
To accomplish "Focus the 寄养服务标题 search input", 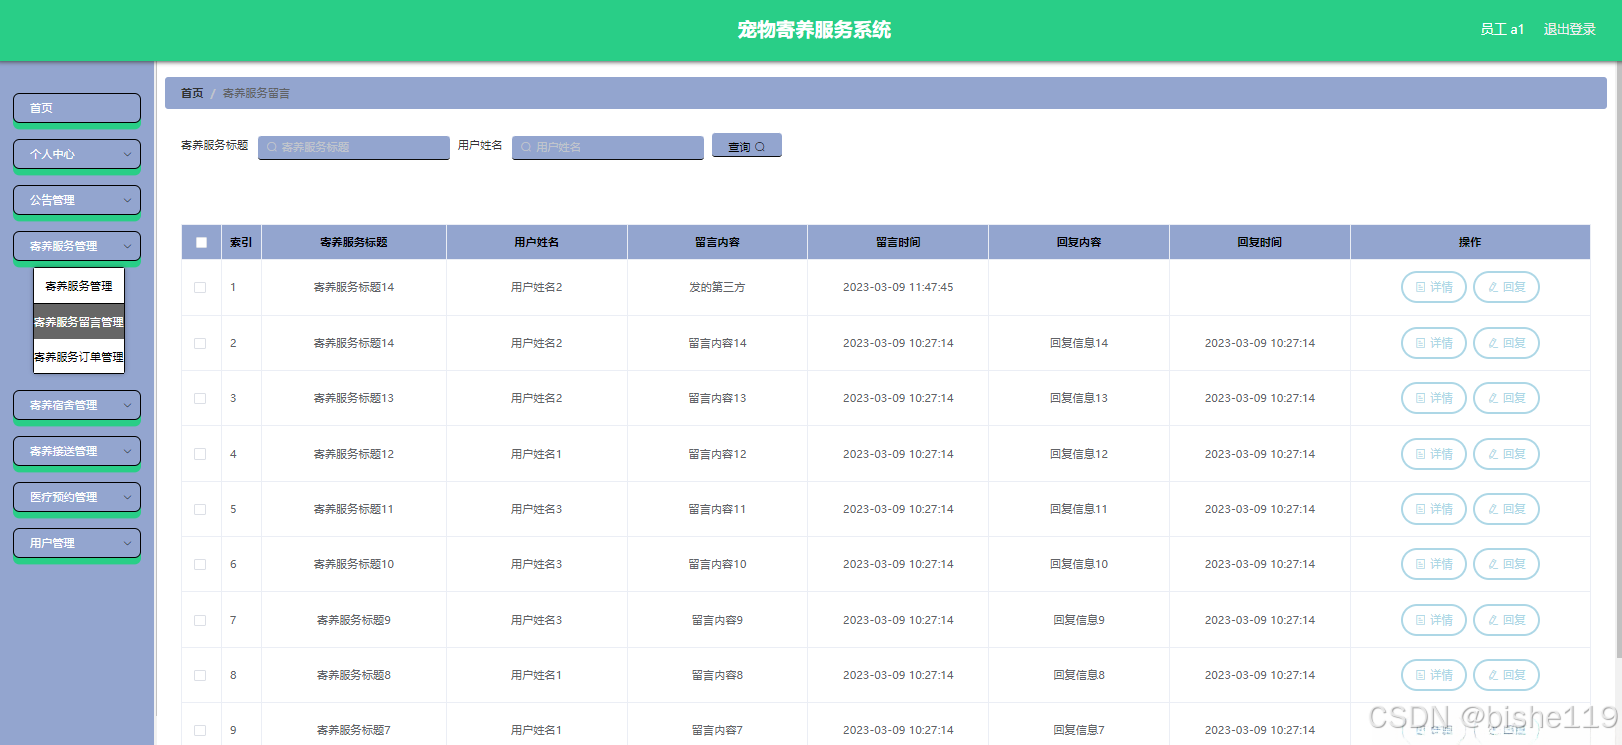I will pos(354,147).
